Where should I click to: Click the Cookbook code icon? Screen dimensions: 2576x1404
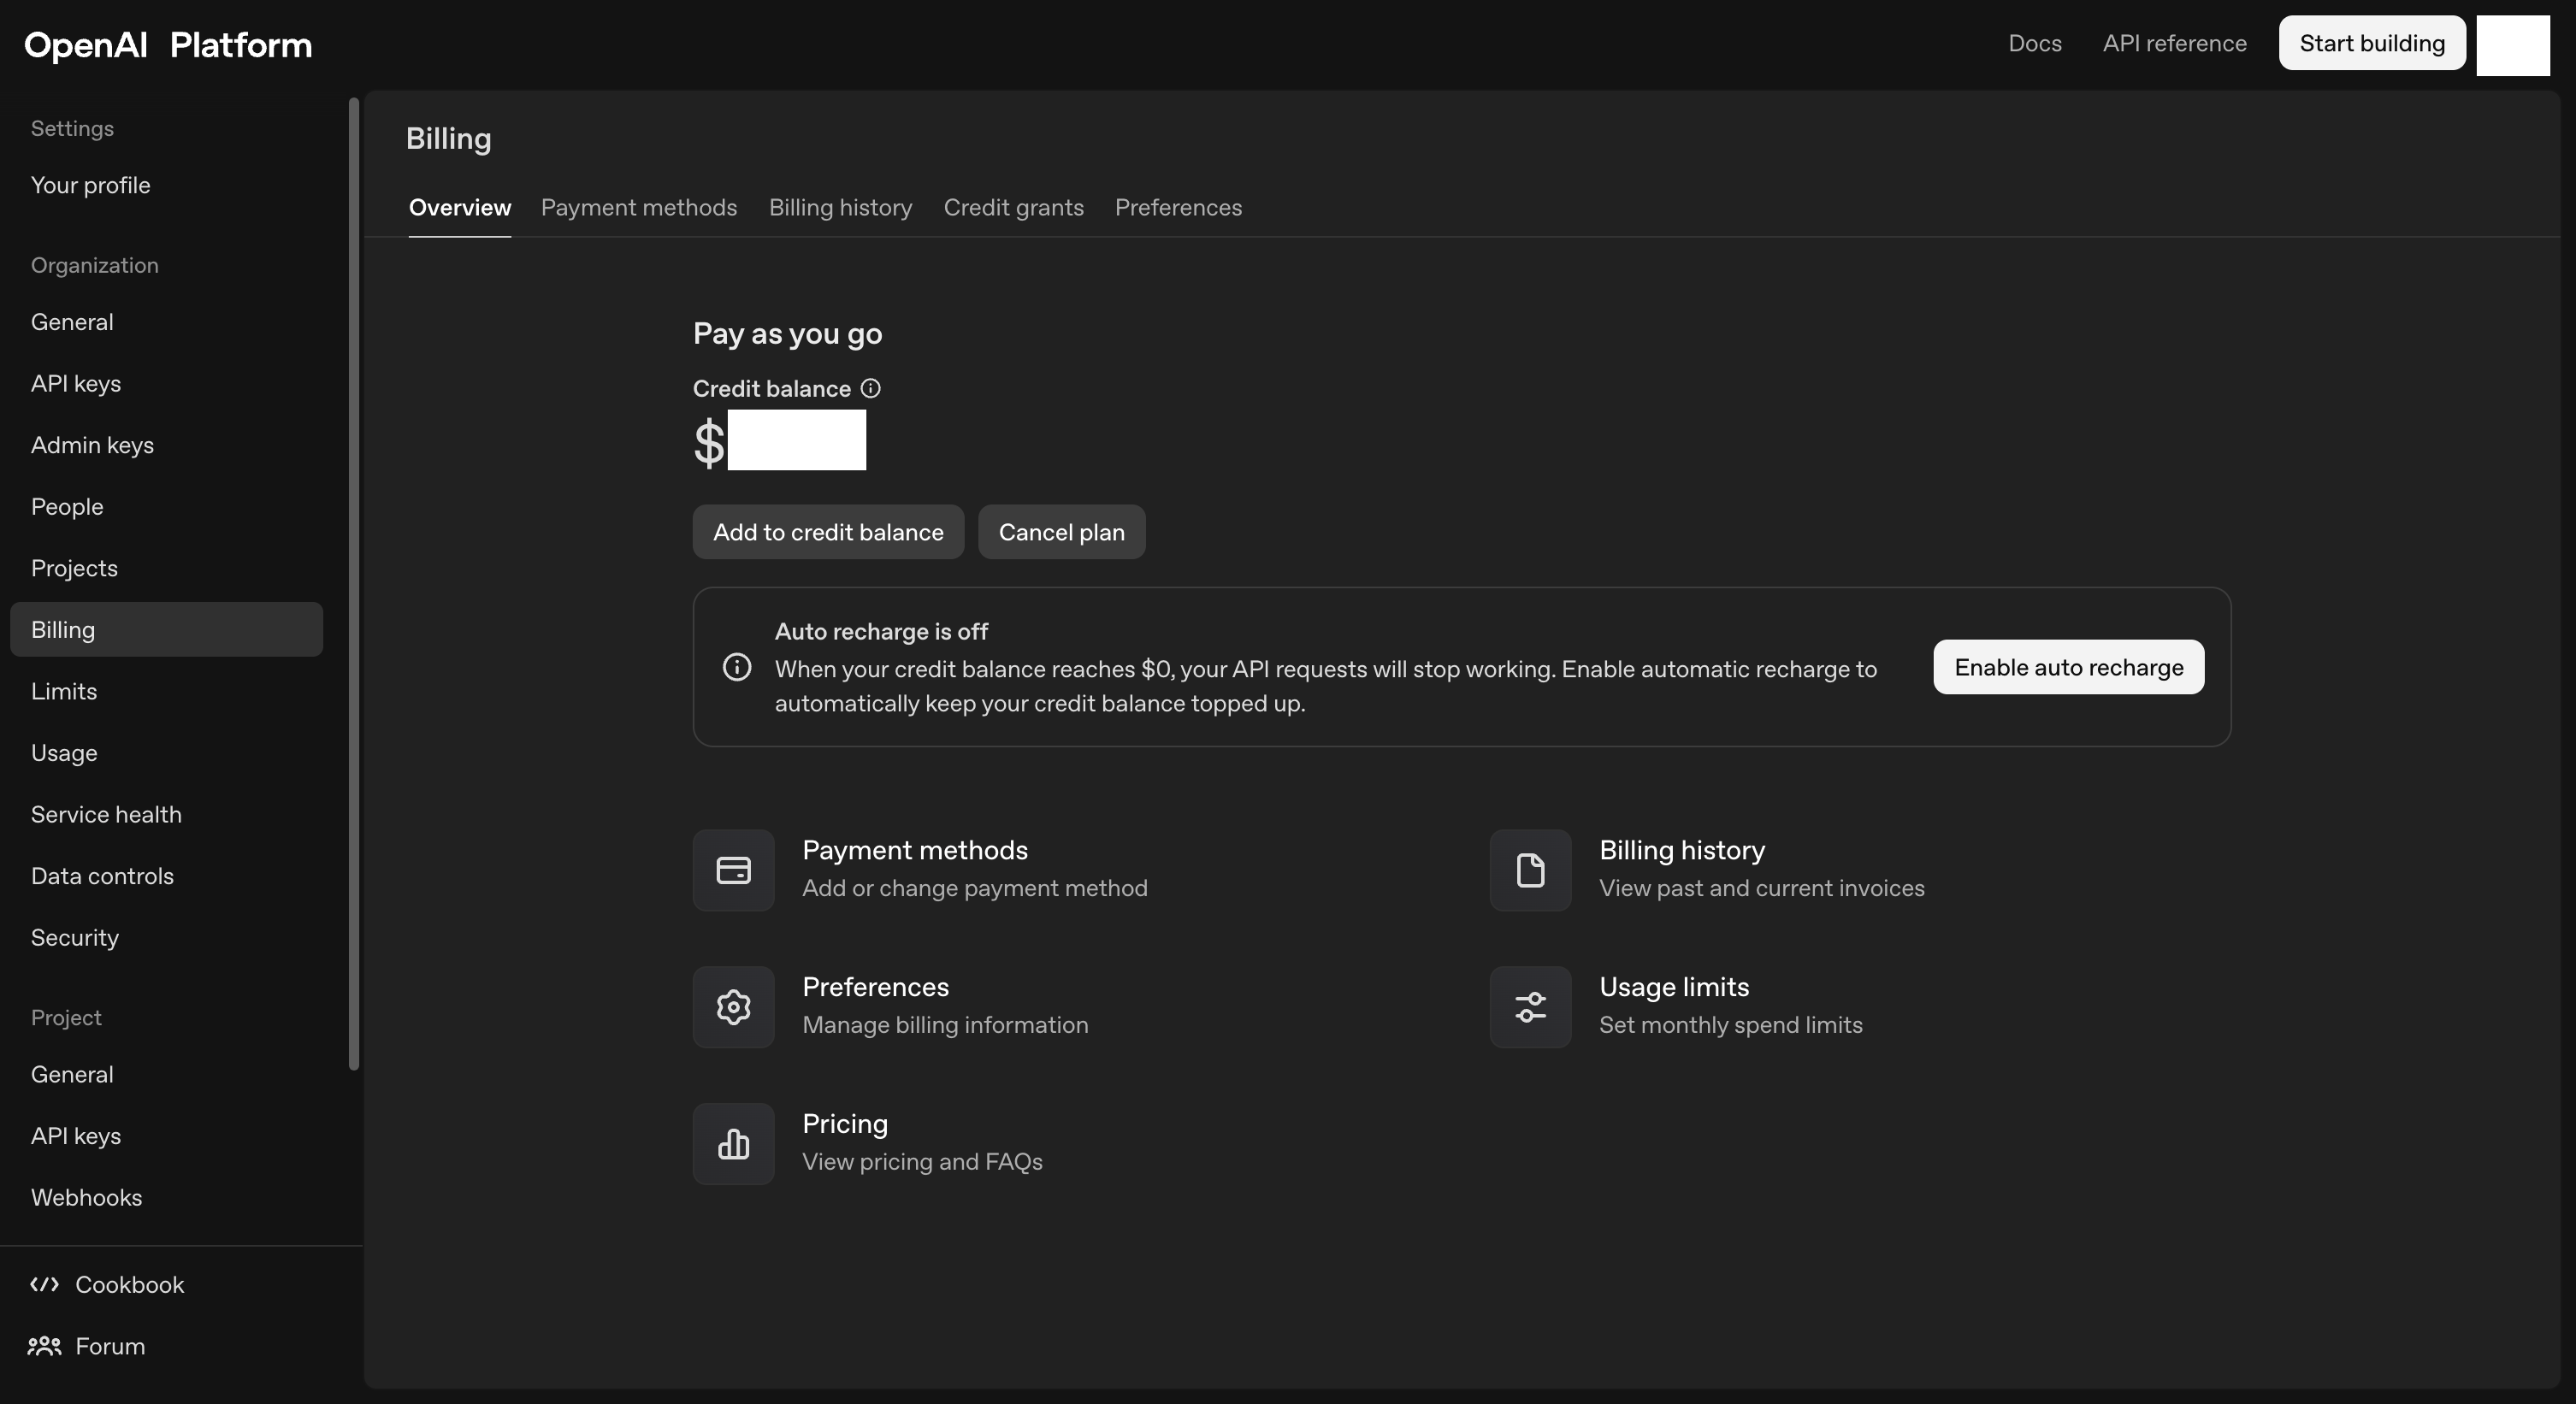click(44, 1284)
